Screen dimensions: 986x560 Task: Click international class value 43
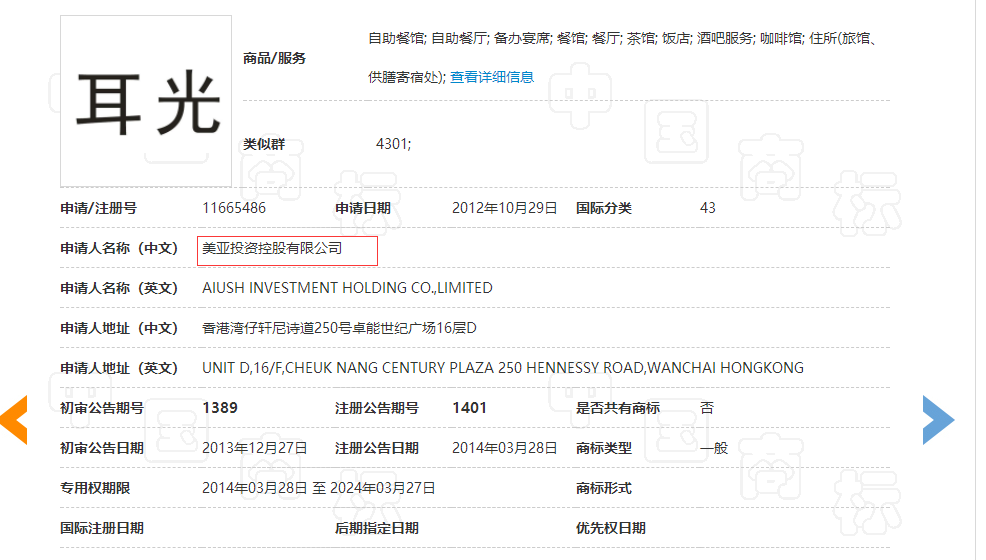[707, 208]
